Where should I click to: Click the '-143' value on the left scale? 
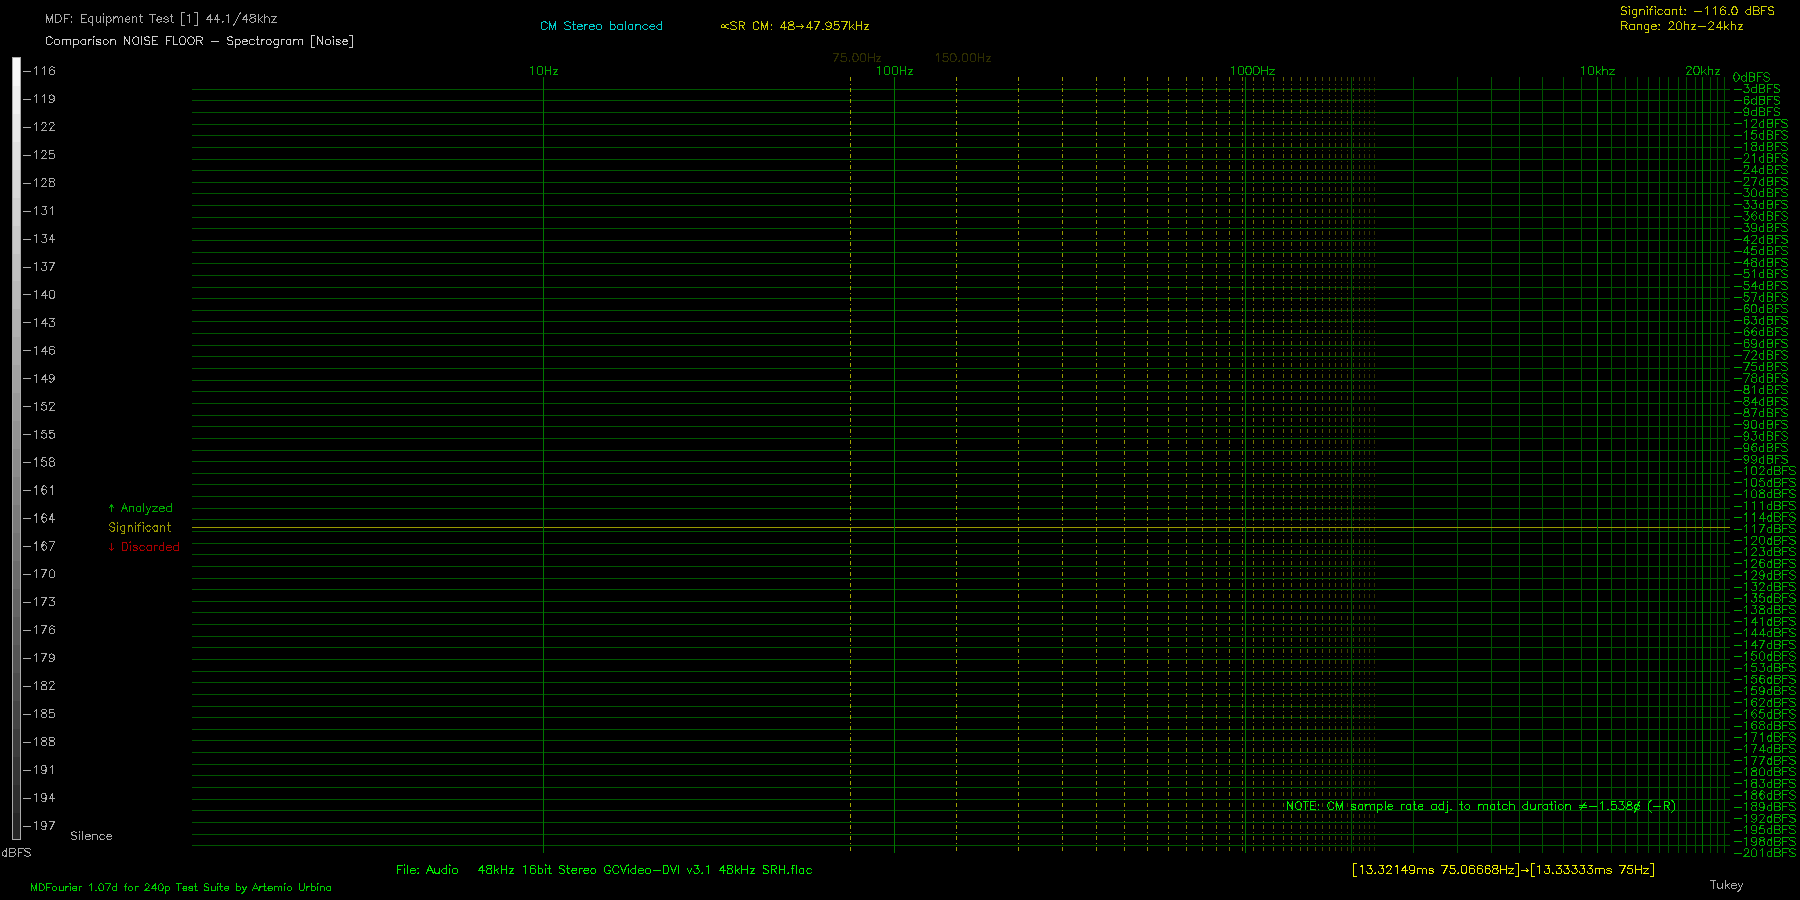click(40, 323)
